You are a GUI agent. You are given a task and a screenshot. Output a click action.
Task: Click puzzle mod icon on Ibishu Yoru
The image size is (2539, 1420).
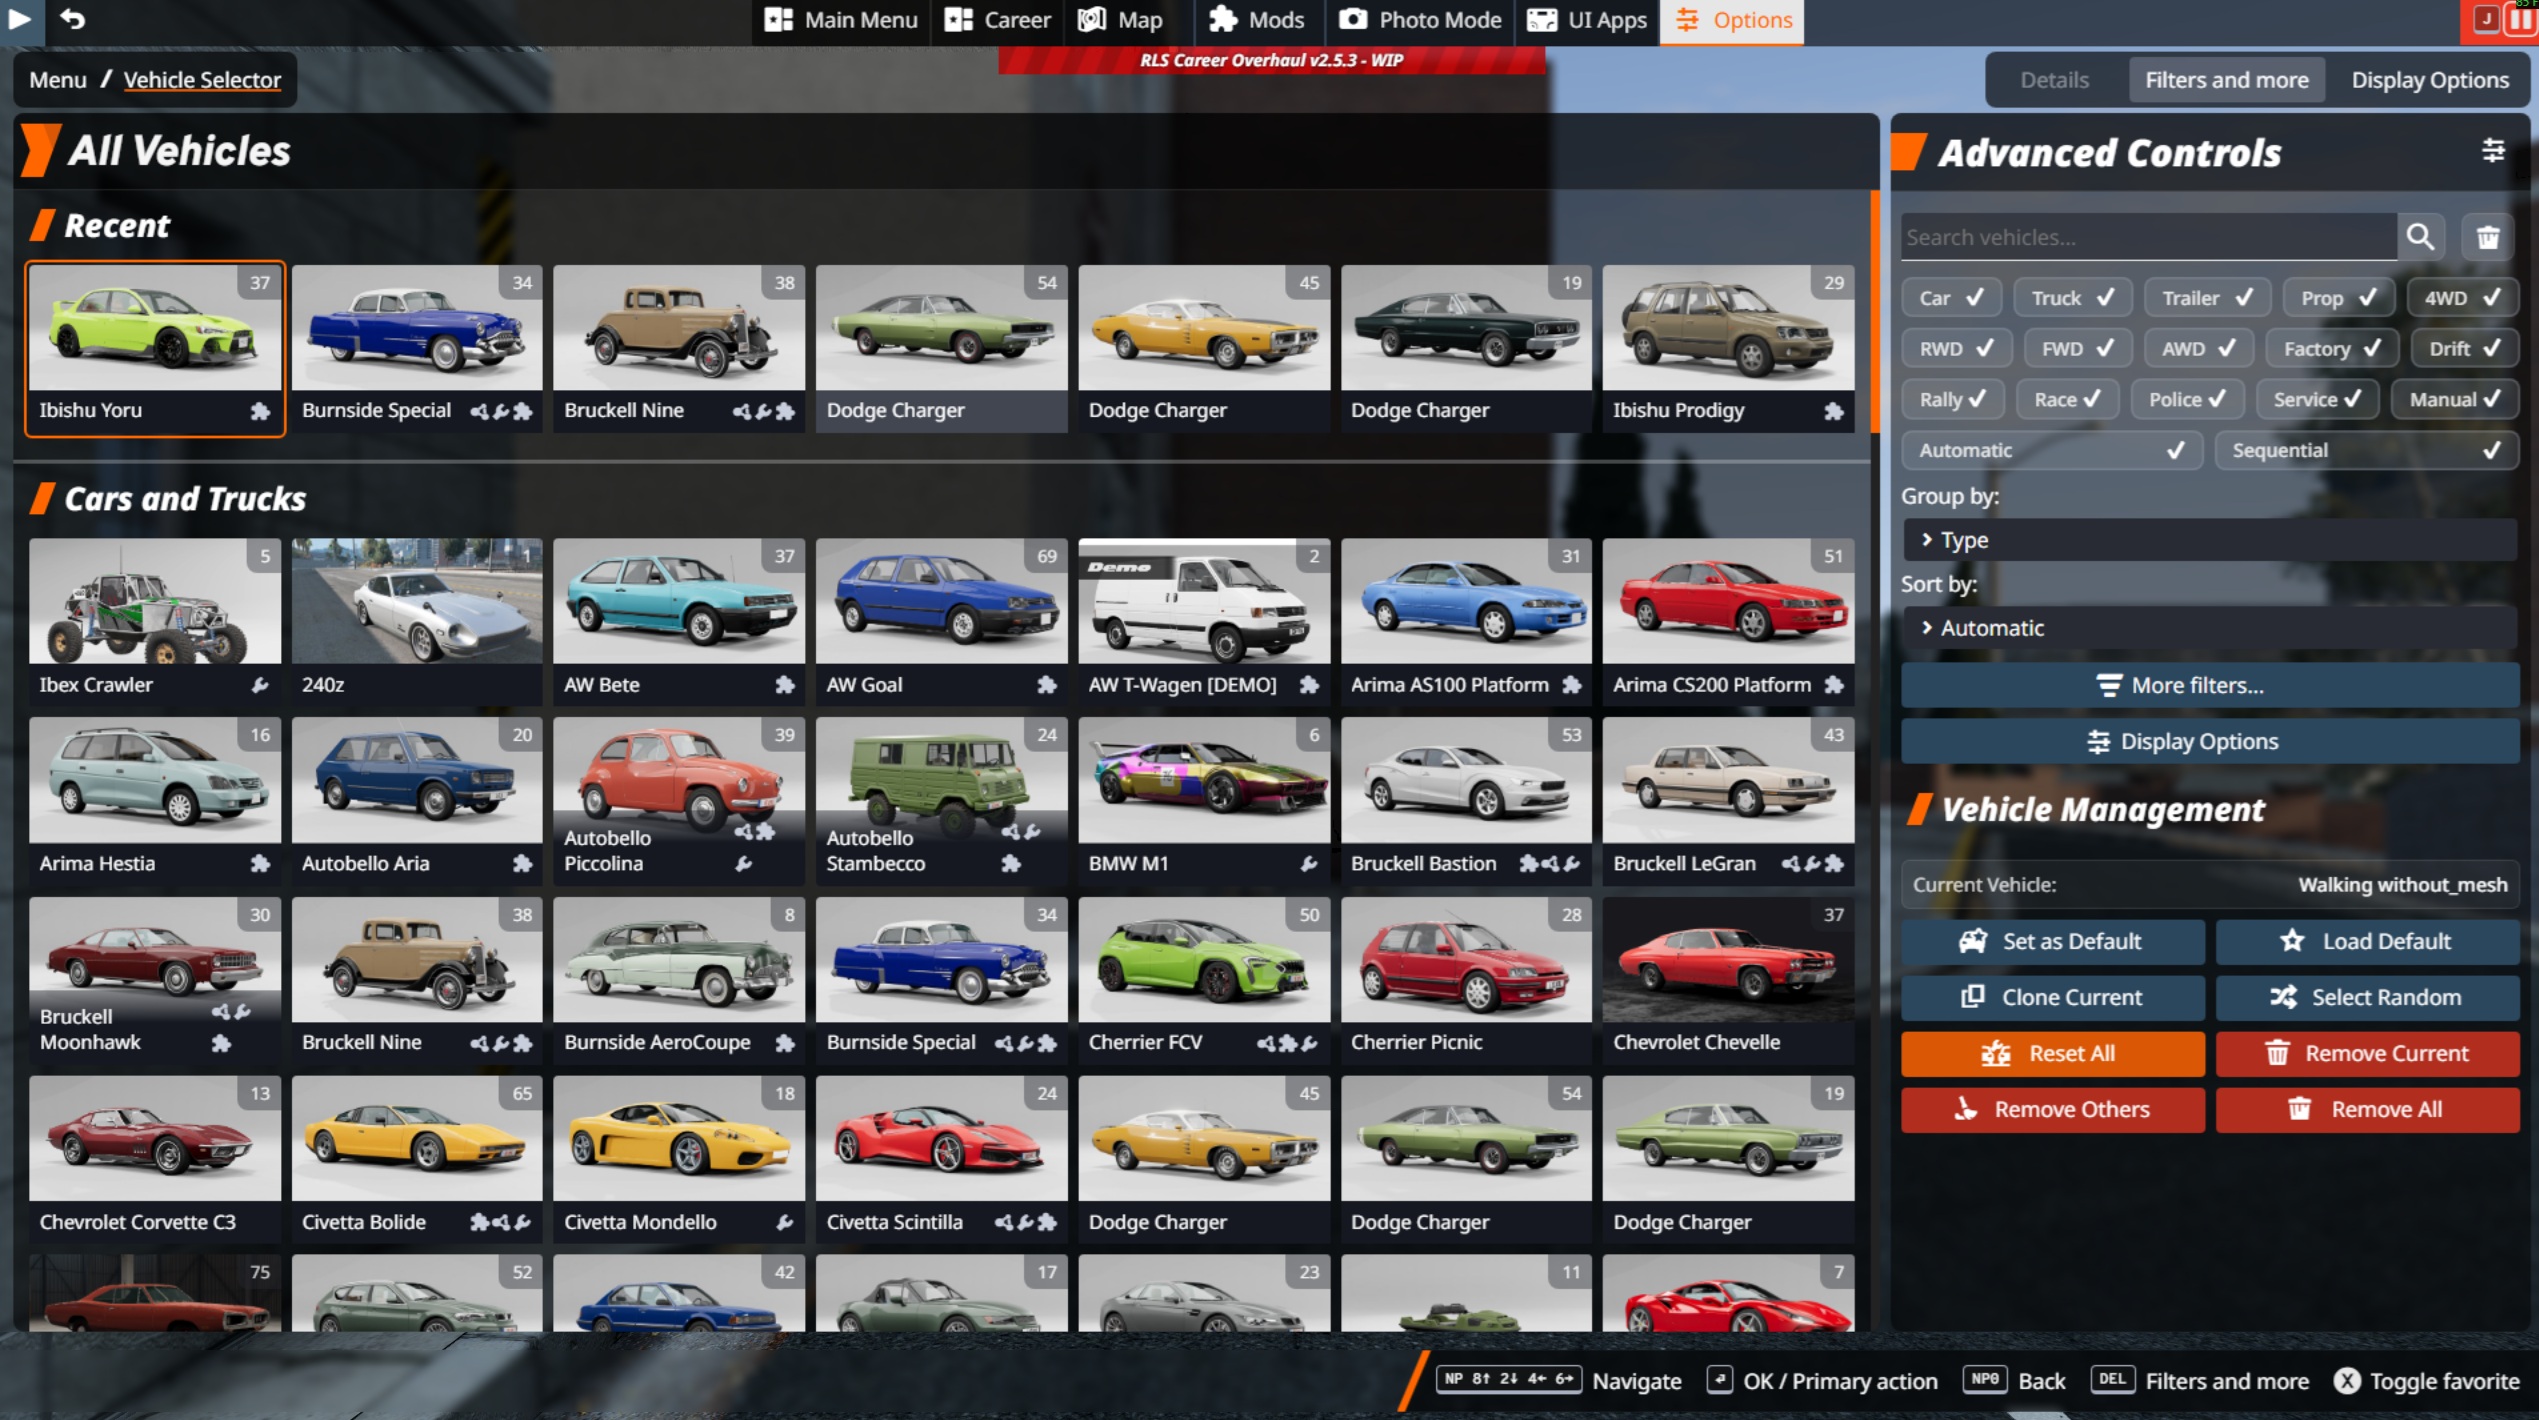[260, 411]
